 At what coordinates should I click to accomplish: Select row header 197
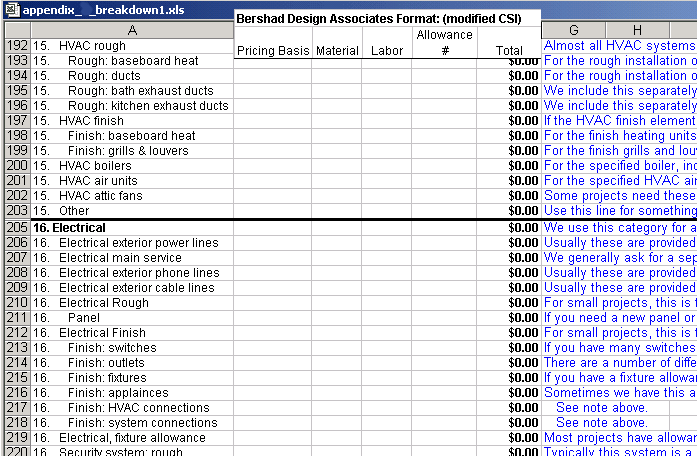pos(17,120)
